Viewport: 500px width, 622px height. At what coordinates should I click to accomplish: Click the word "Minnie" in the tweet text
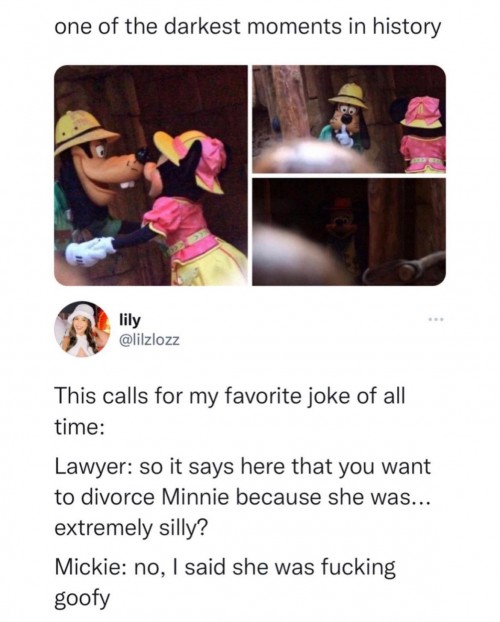pos(195,497)
